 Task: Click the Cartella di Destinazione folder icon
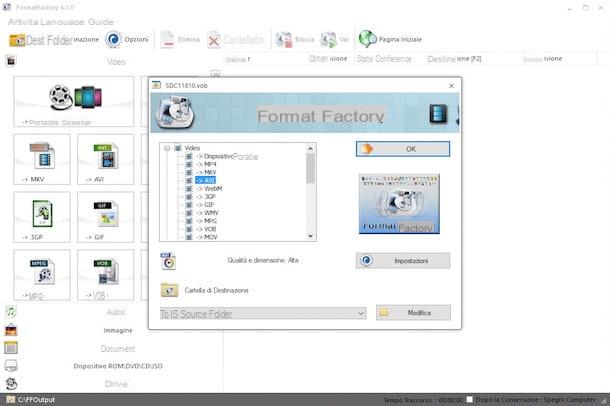pos(169,290)
